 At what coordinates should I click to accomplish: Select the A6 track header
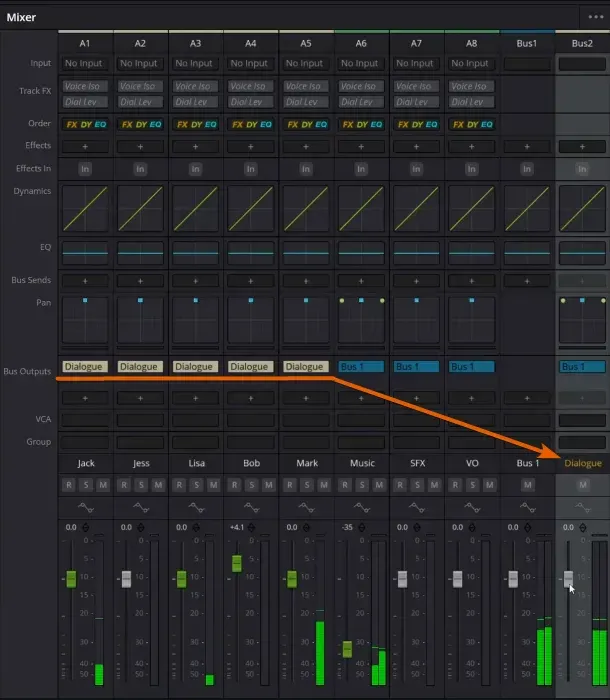pyautogui.click(x=361, y=43)
